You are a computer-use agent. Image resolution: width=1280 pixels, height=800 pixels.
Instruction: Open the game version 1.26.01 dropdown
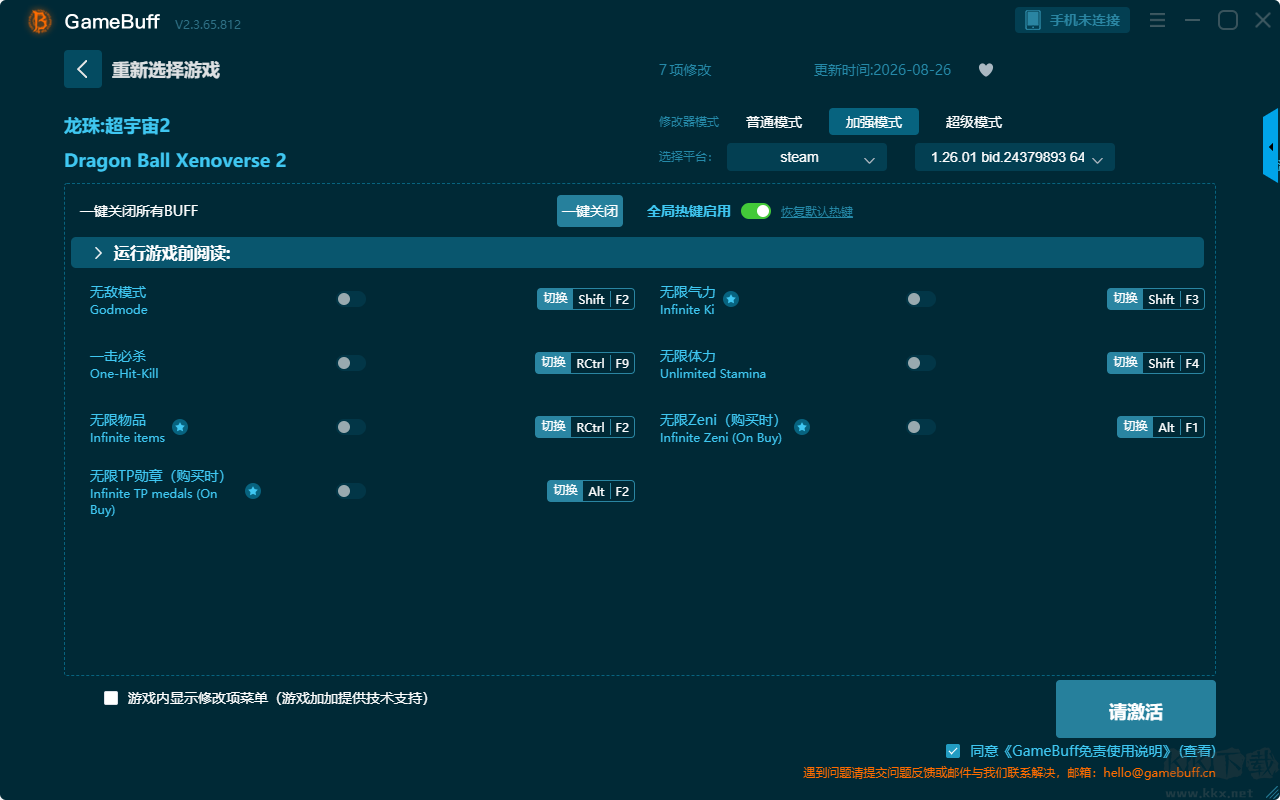point(1015,157)
